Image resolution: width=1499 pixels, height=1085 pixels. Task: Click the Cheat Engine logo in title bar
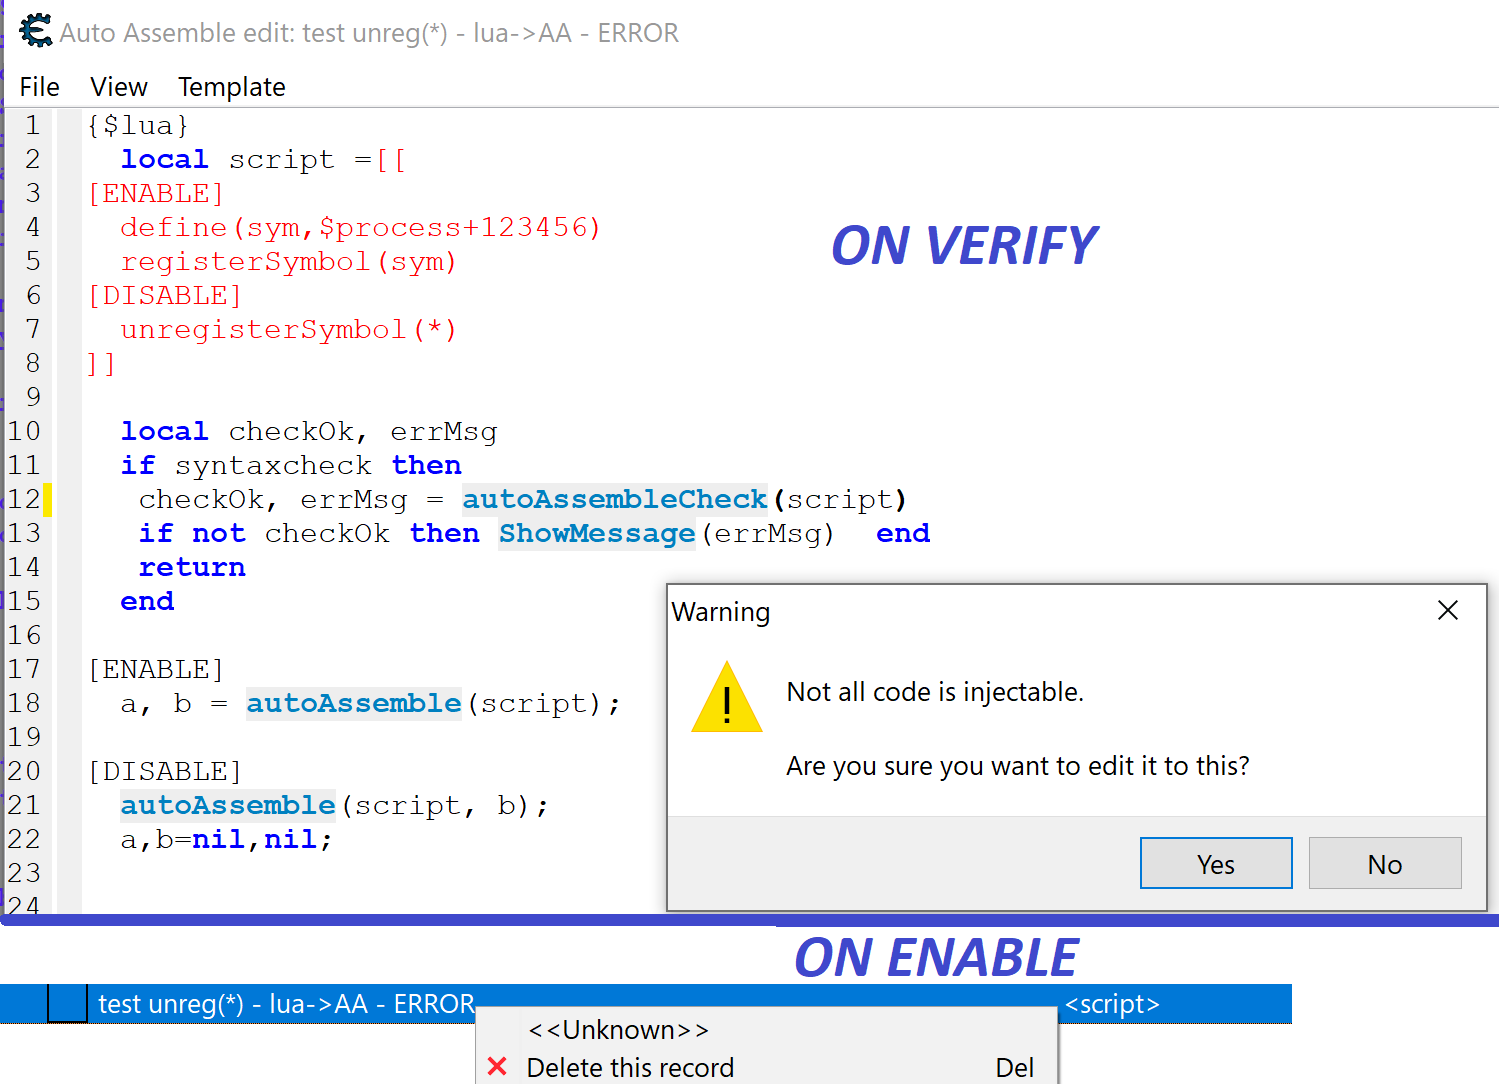[35, 32]
